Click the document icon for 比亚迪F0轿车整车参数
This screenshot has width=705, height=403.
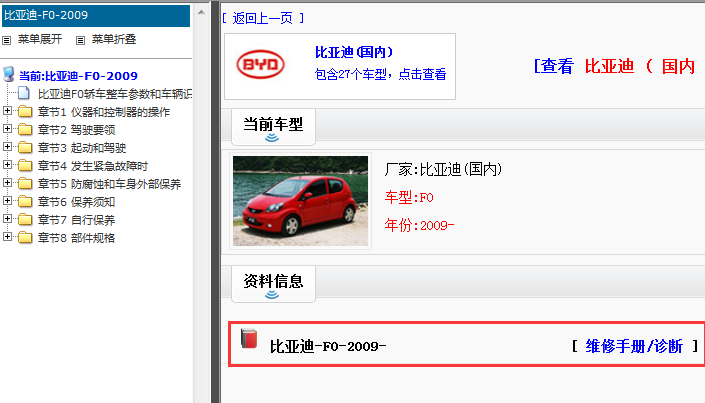(24, 93)
